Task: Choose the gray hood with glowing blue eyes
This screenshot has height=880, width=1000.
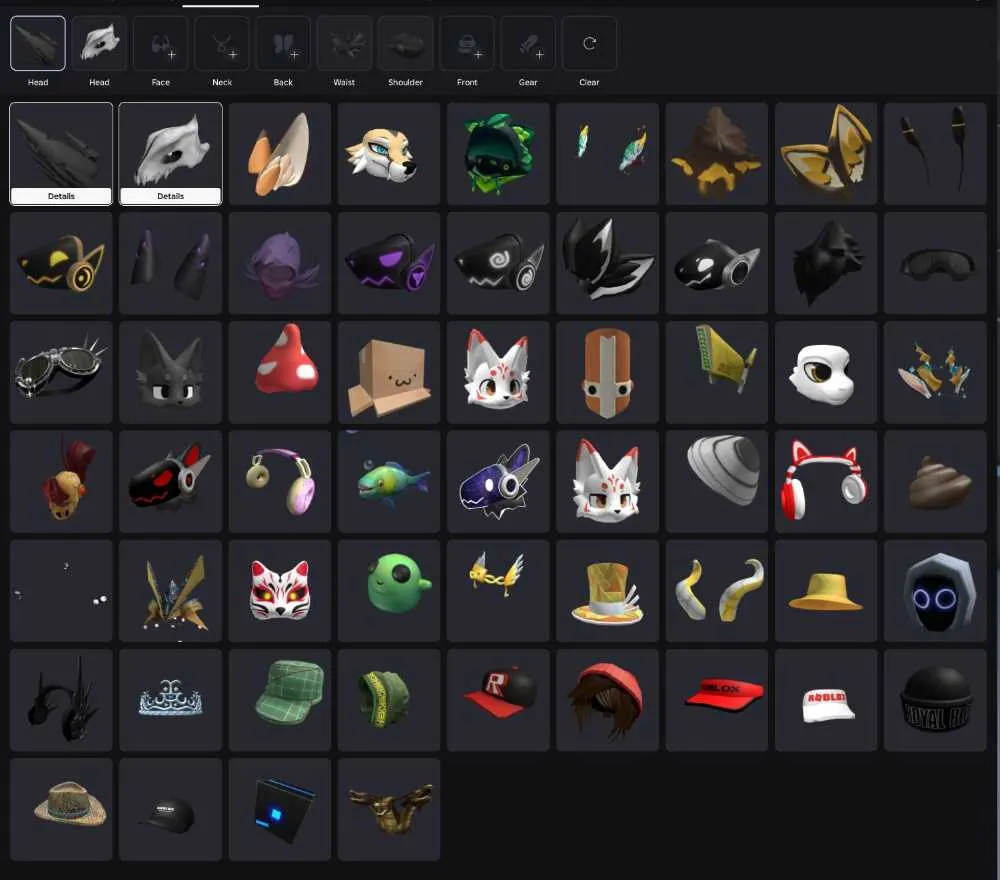Action: click(936, 591)
